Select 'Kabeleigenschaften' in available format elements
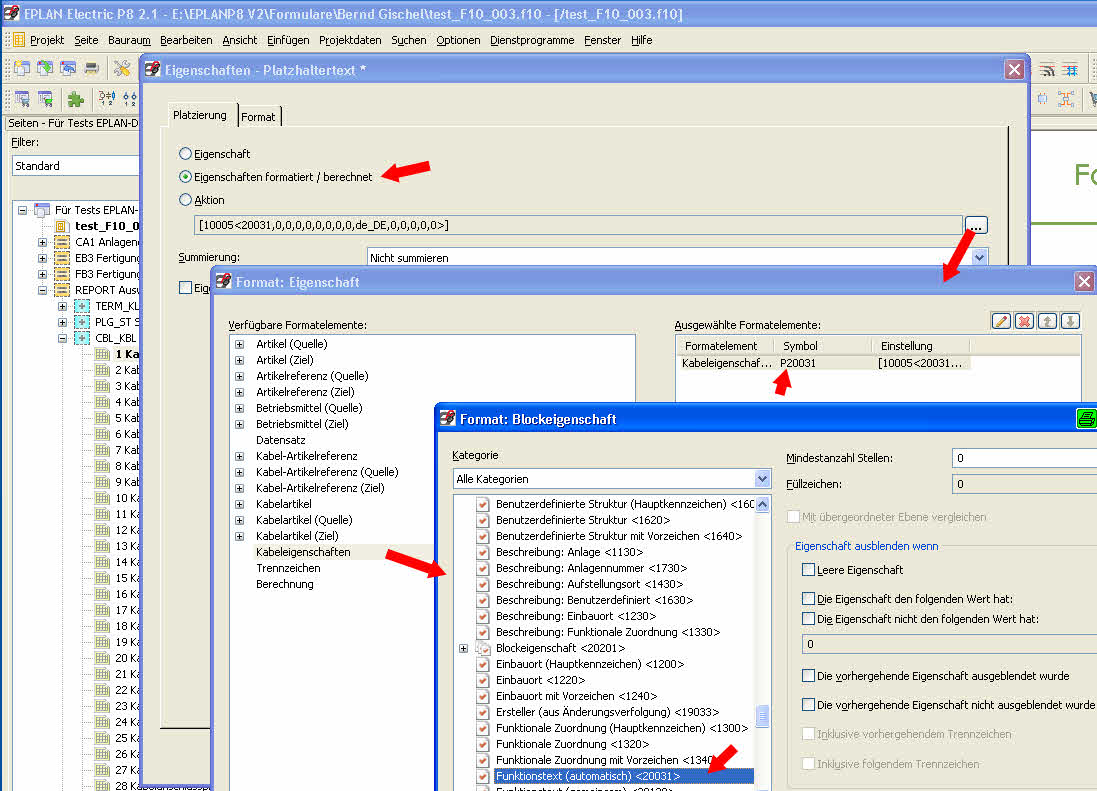 coord(303,552)
